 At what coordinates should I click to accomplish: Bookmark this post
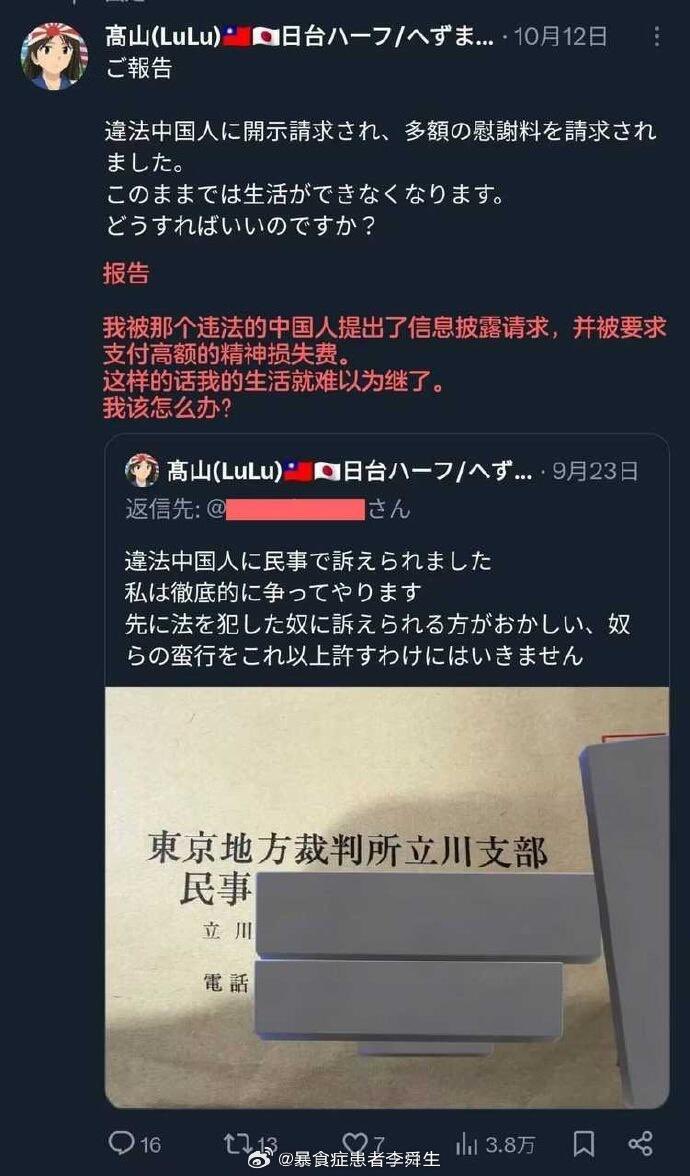click(x=584, y=1144)
